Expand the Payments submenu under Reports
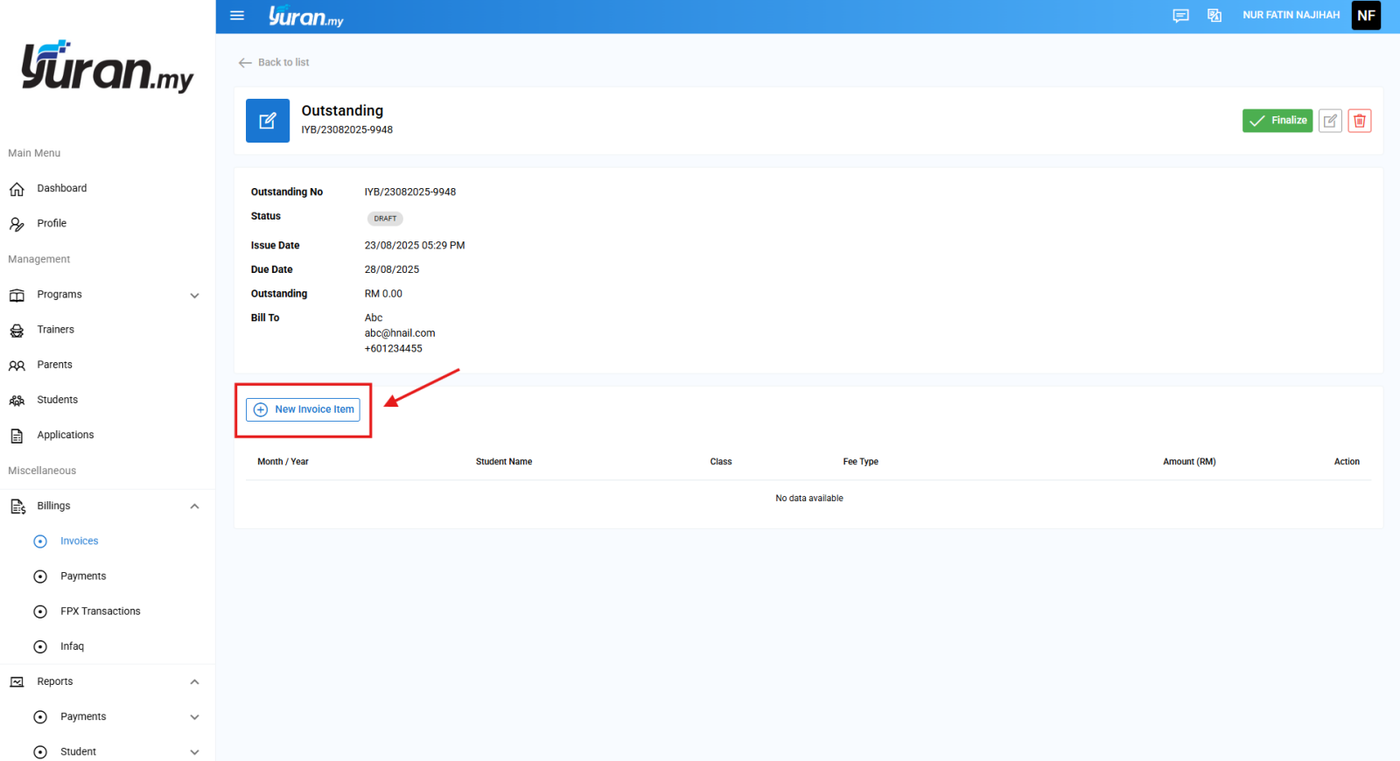 (195, 717)
